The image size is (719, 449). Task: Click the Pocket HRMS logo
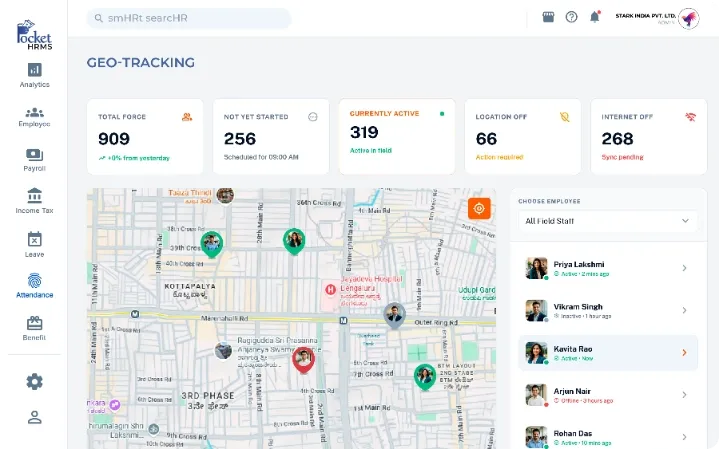(x=34, y=35)
